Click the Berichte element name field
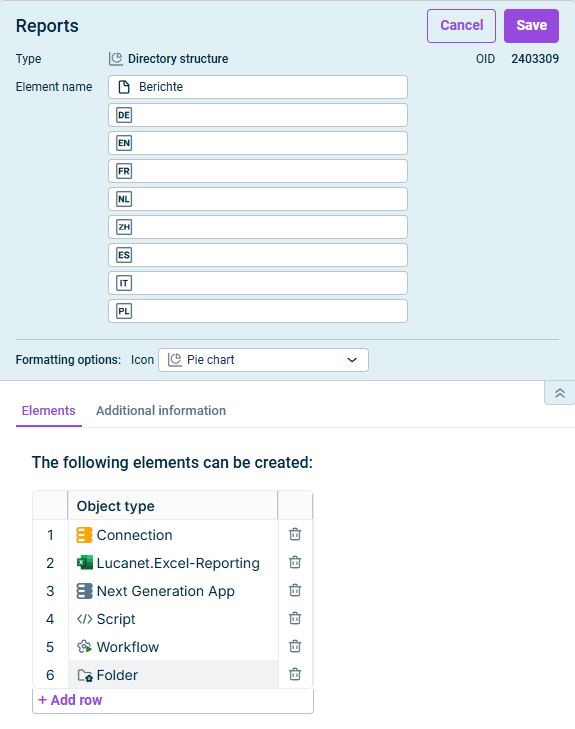575x729 pixels. [258, 87]
